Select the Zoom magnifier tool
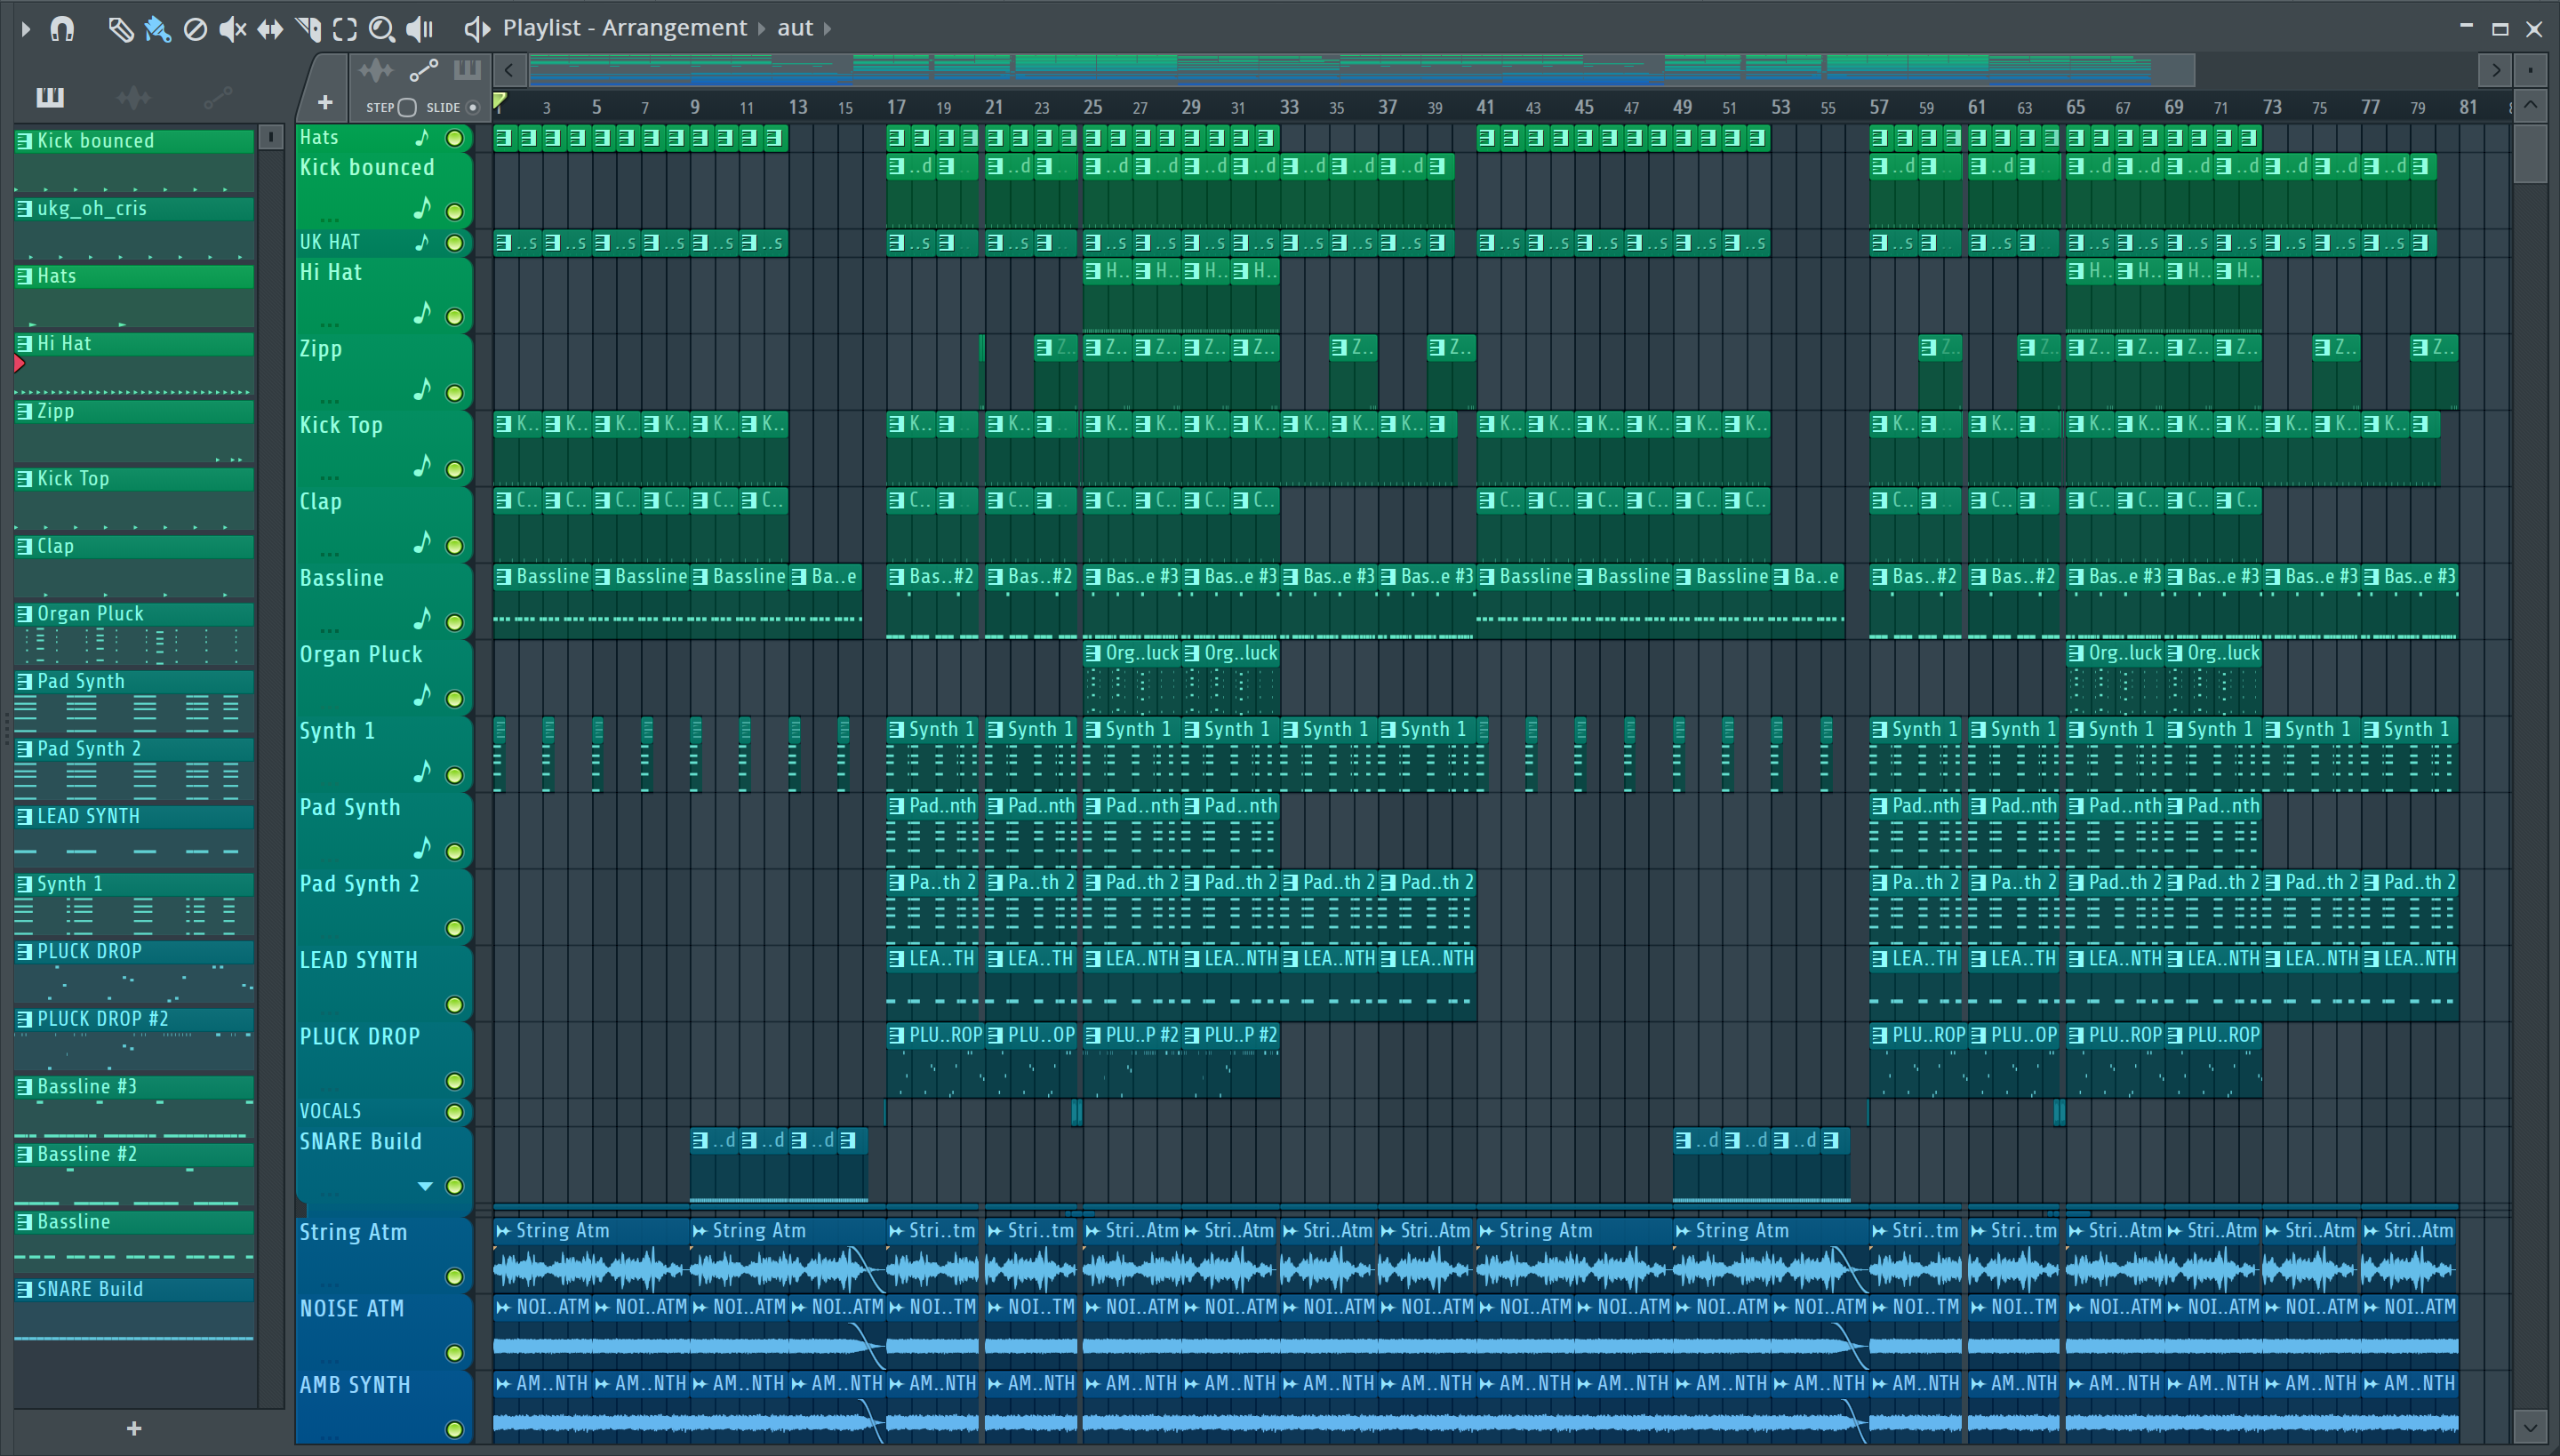Image resolution: width=2560 pixels, height=1456 pixels. tap(381, 29)
